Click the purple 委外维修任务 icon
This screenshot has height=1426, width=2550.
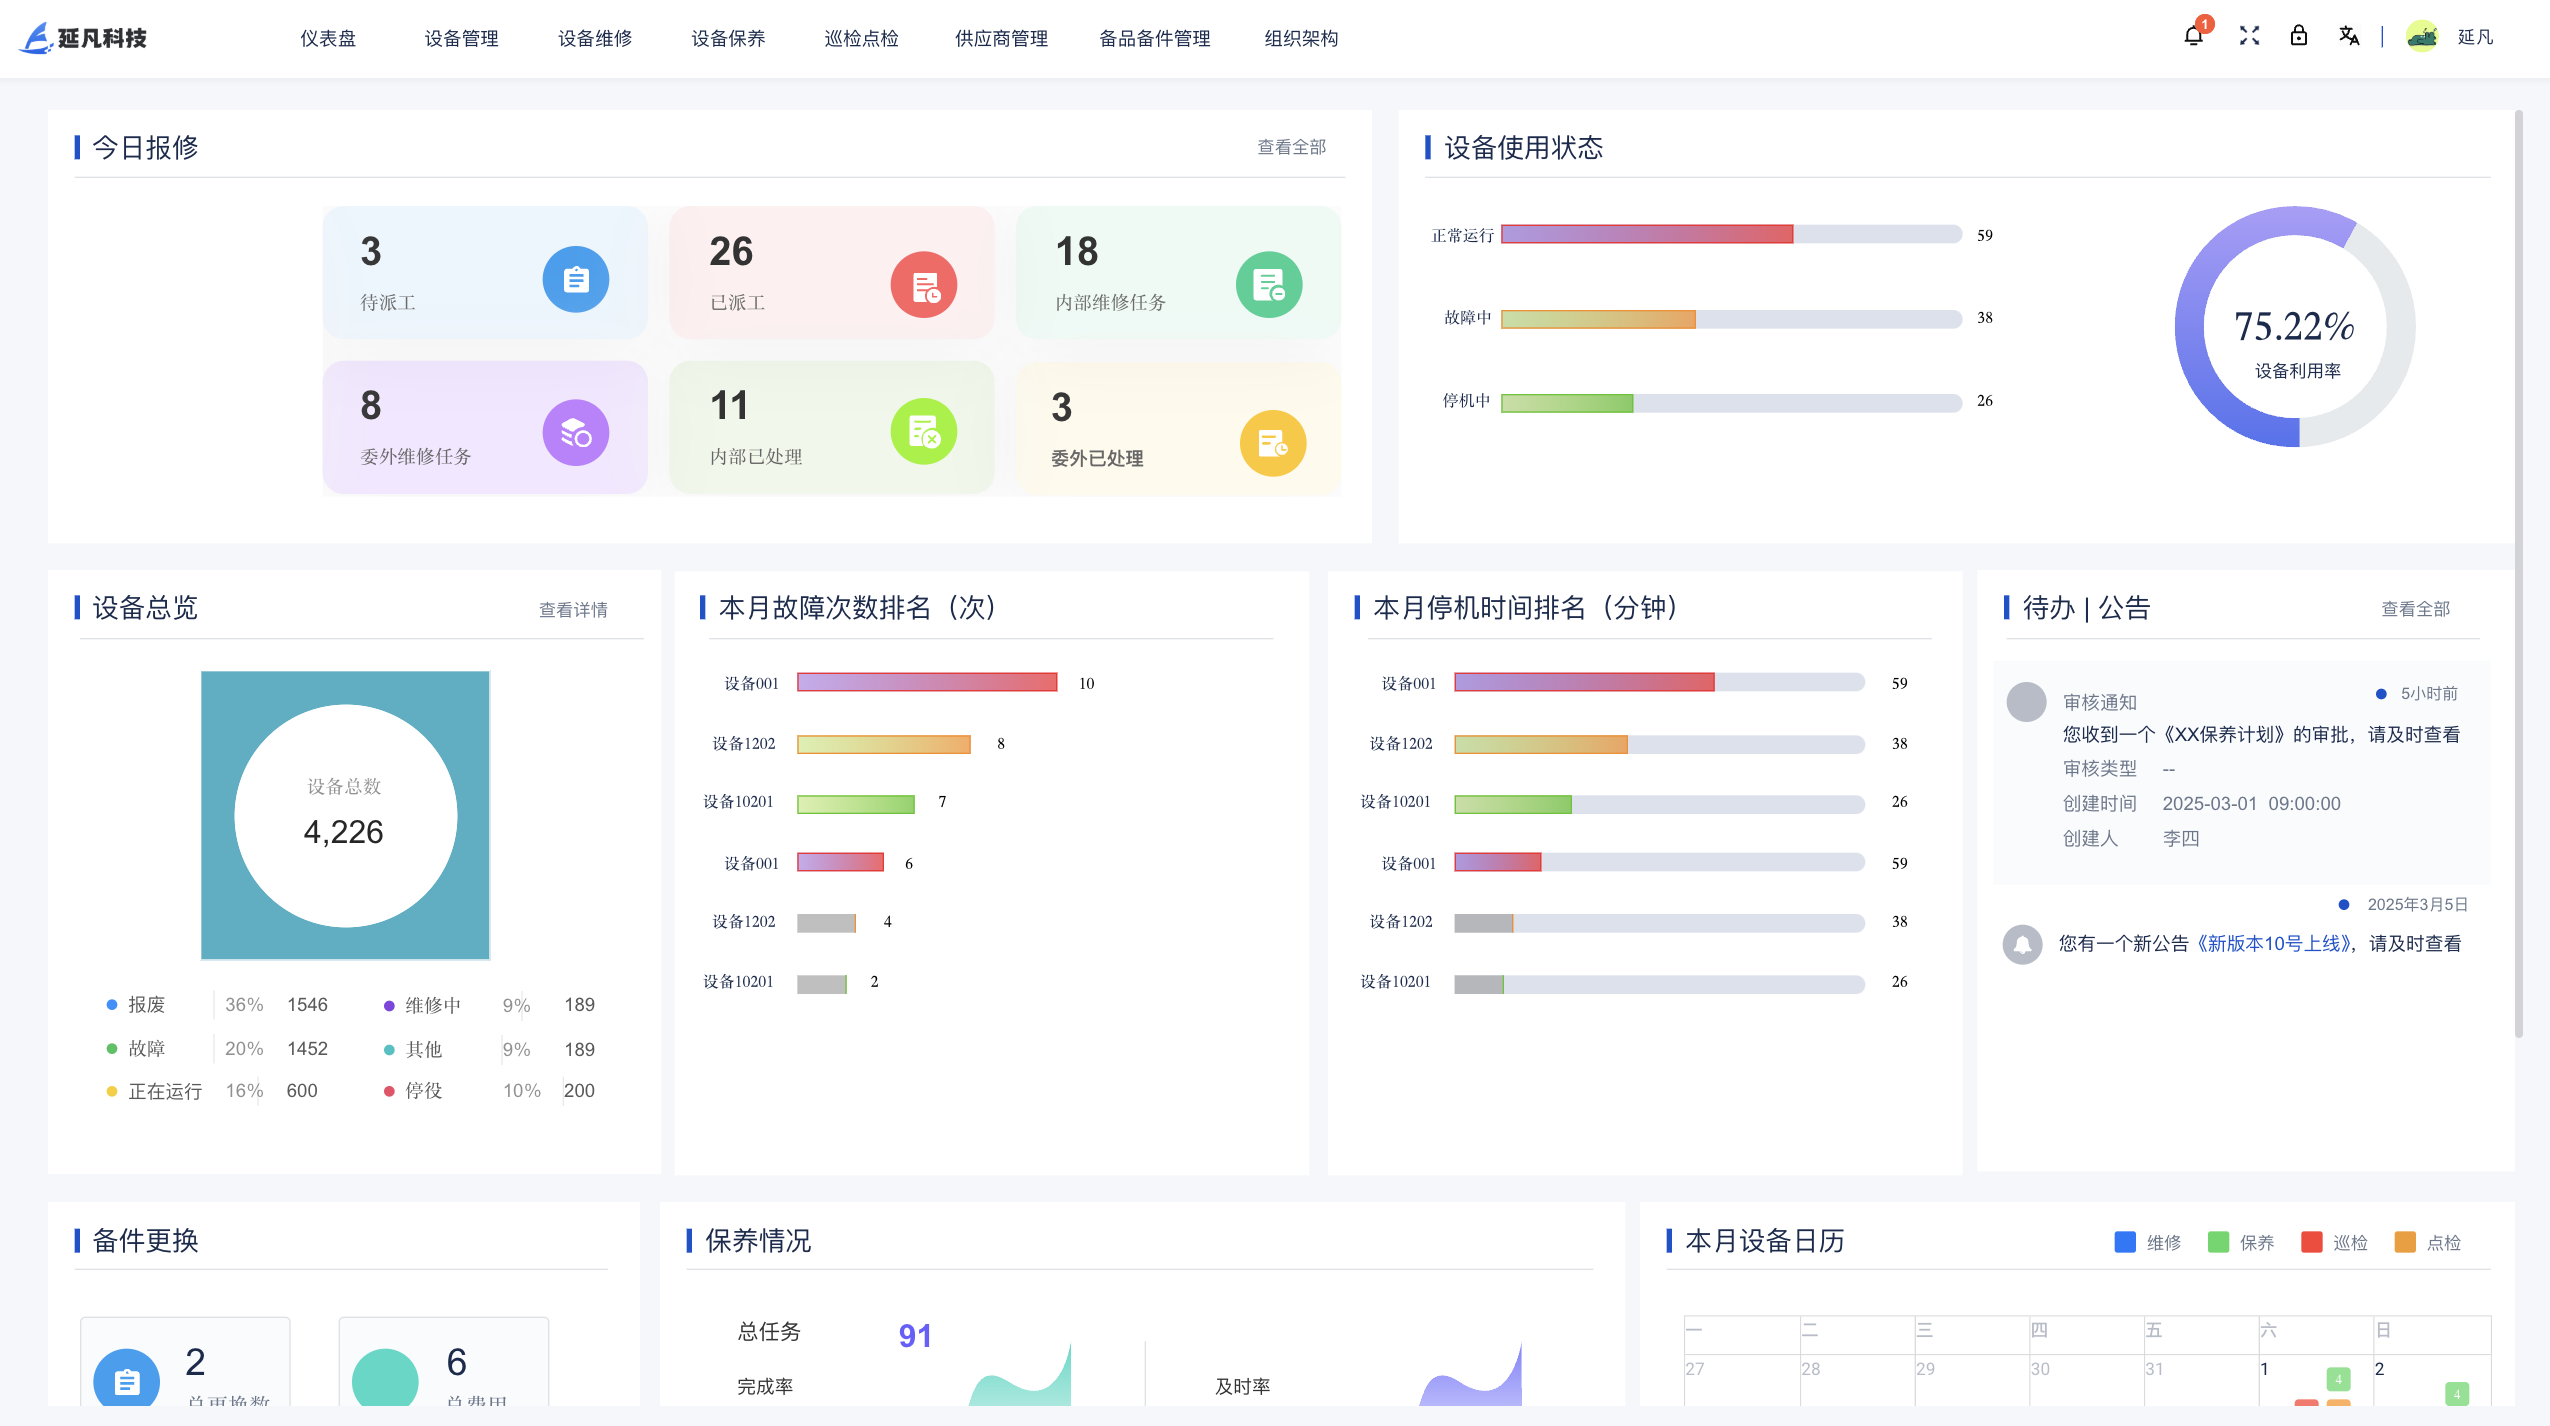(x=575, y=433)
